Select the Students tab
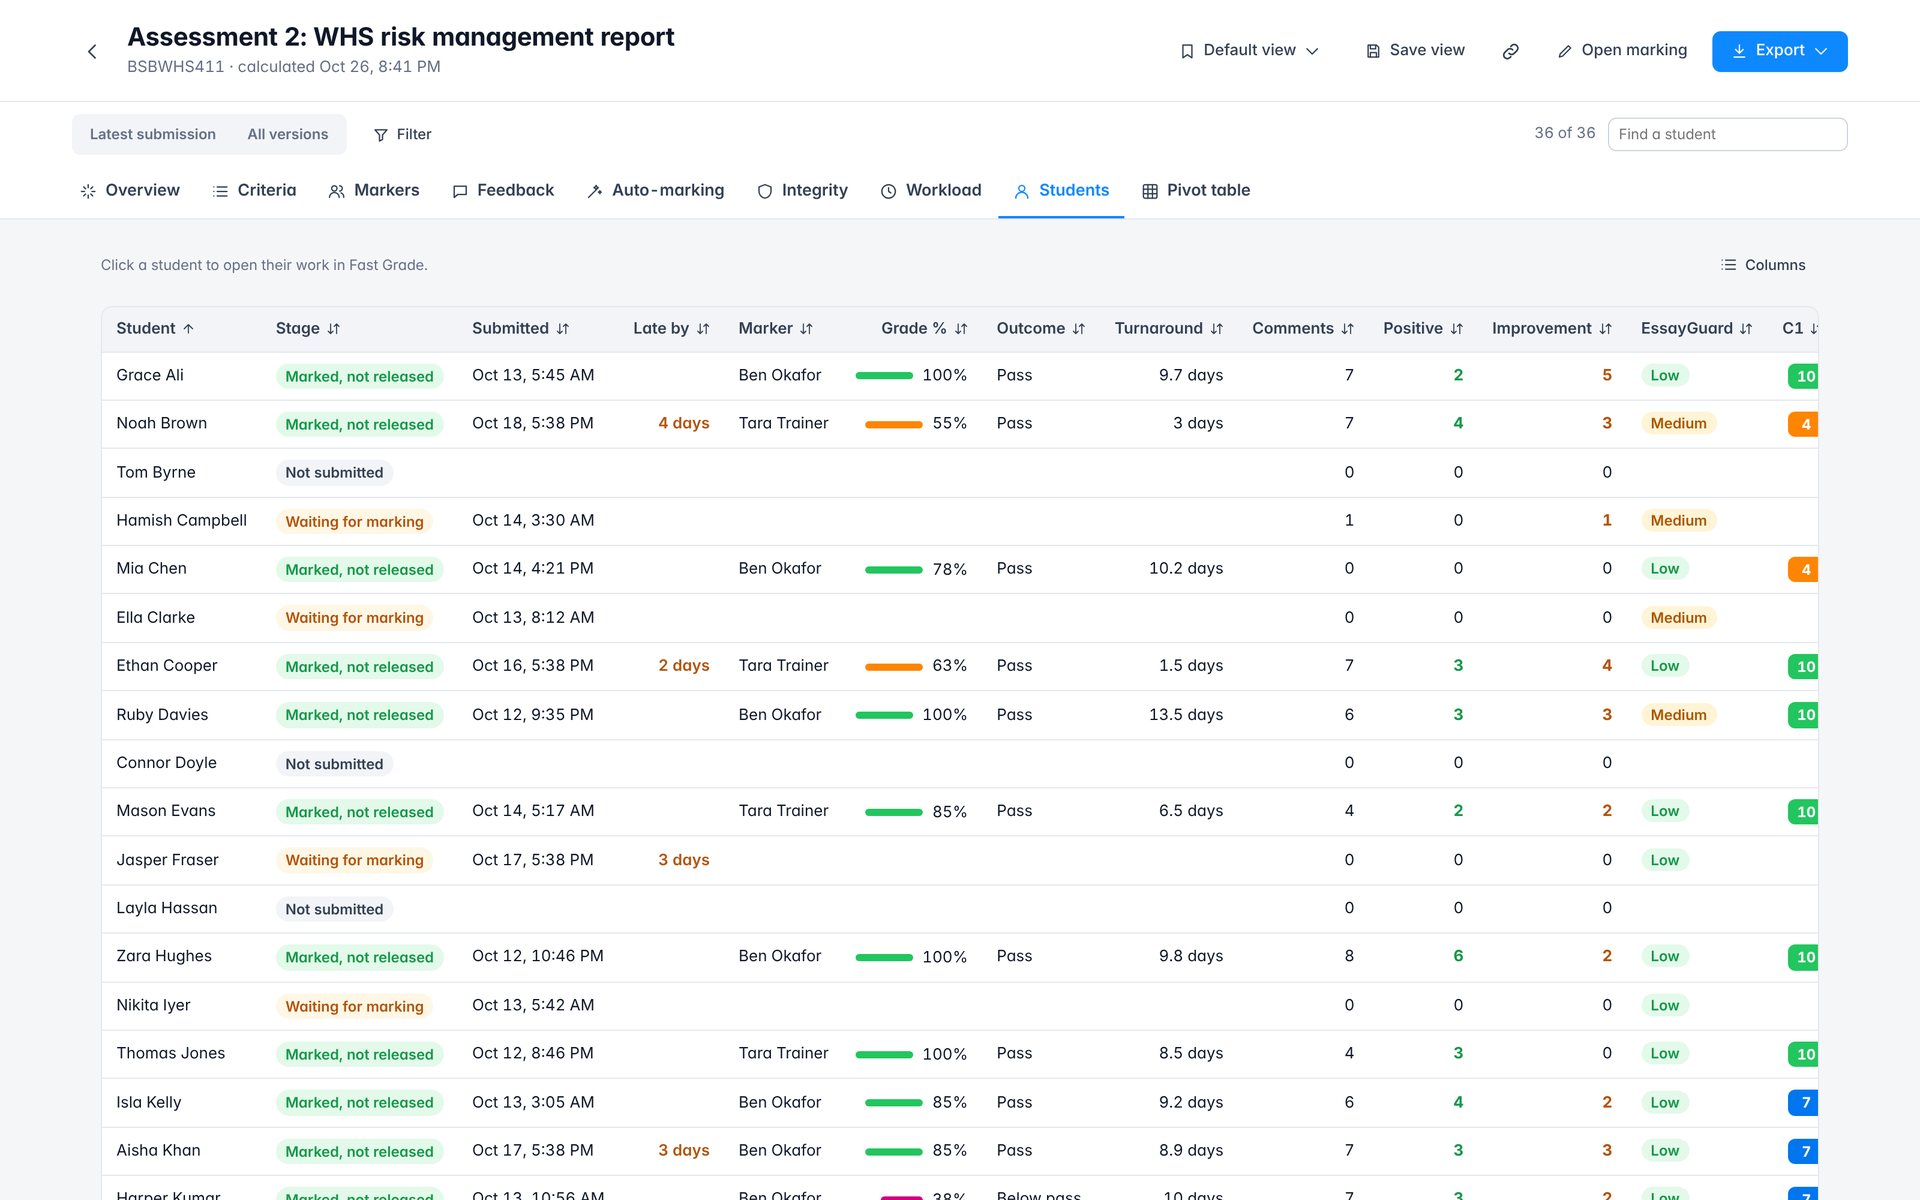Image resolution: width=1920 pixels, height=1200 pixels. (1061, 190)
